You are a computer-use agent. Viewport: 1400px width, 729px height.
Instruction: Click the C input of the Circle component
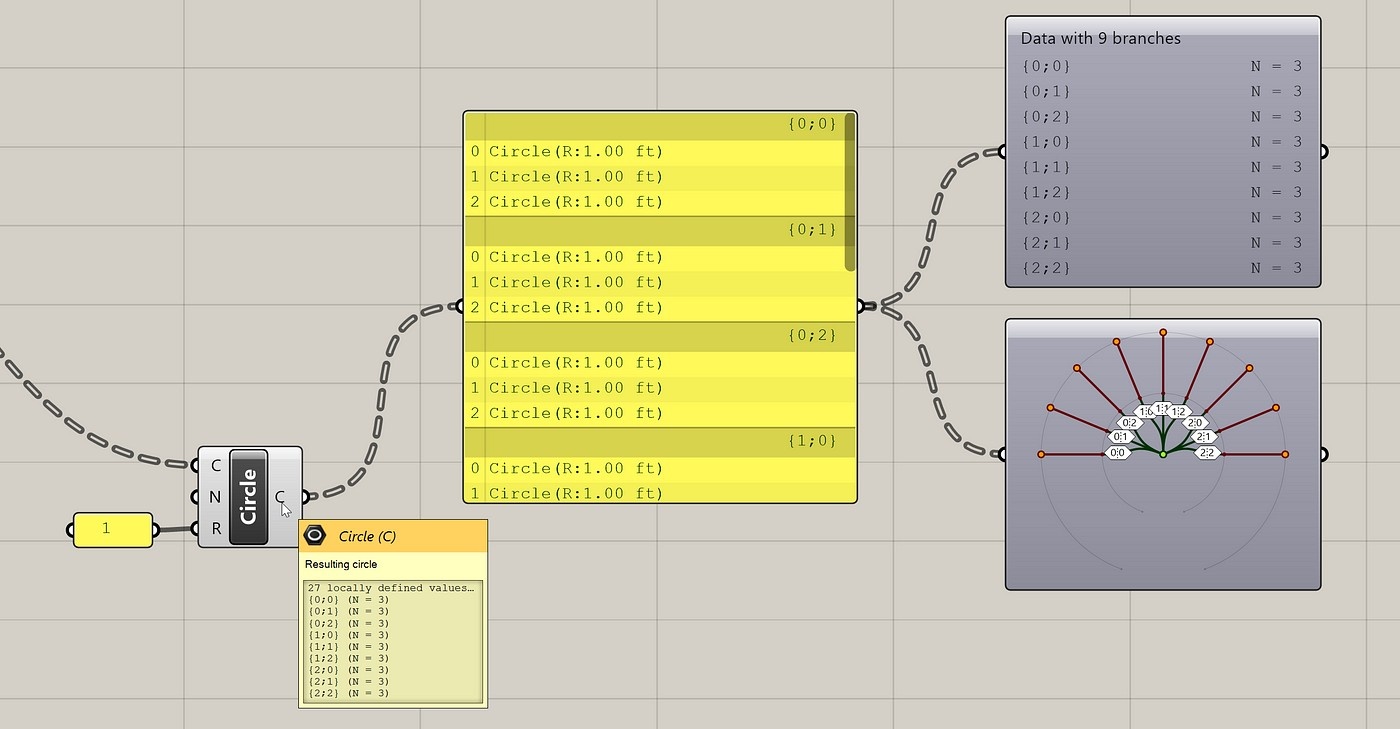point(216,465)
